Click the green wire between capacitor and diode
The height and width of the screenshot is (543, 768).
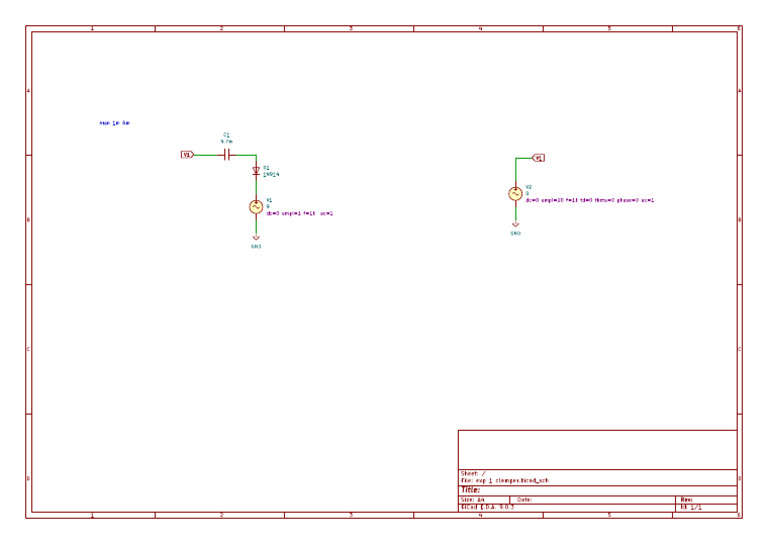coord(246,155)
